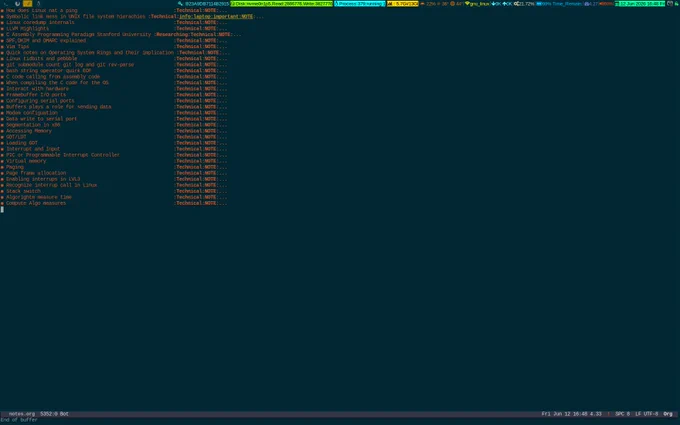680x425 pixels.
Task: Click the "End of buffer" echo area message
Action: [x=19, y=420]
